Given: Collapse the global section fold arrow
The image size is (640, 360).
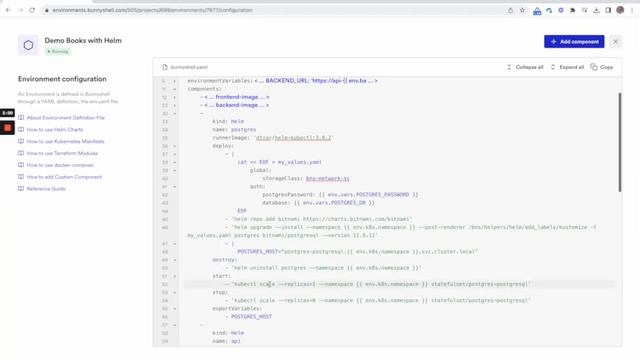Looking at the screenshot, I should pyautogui.click(x=175, y=170).
